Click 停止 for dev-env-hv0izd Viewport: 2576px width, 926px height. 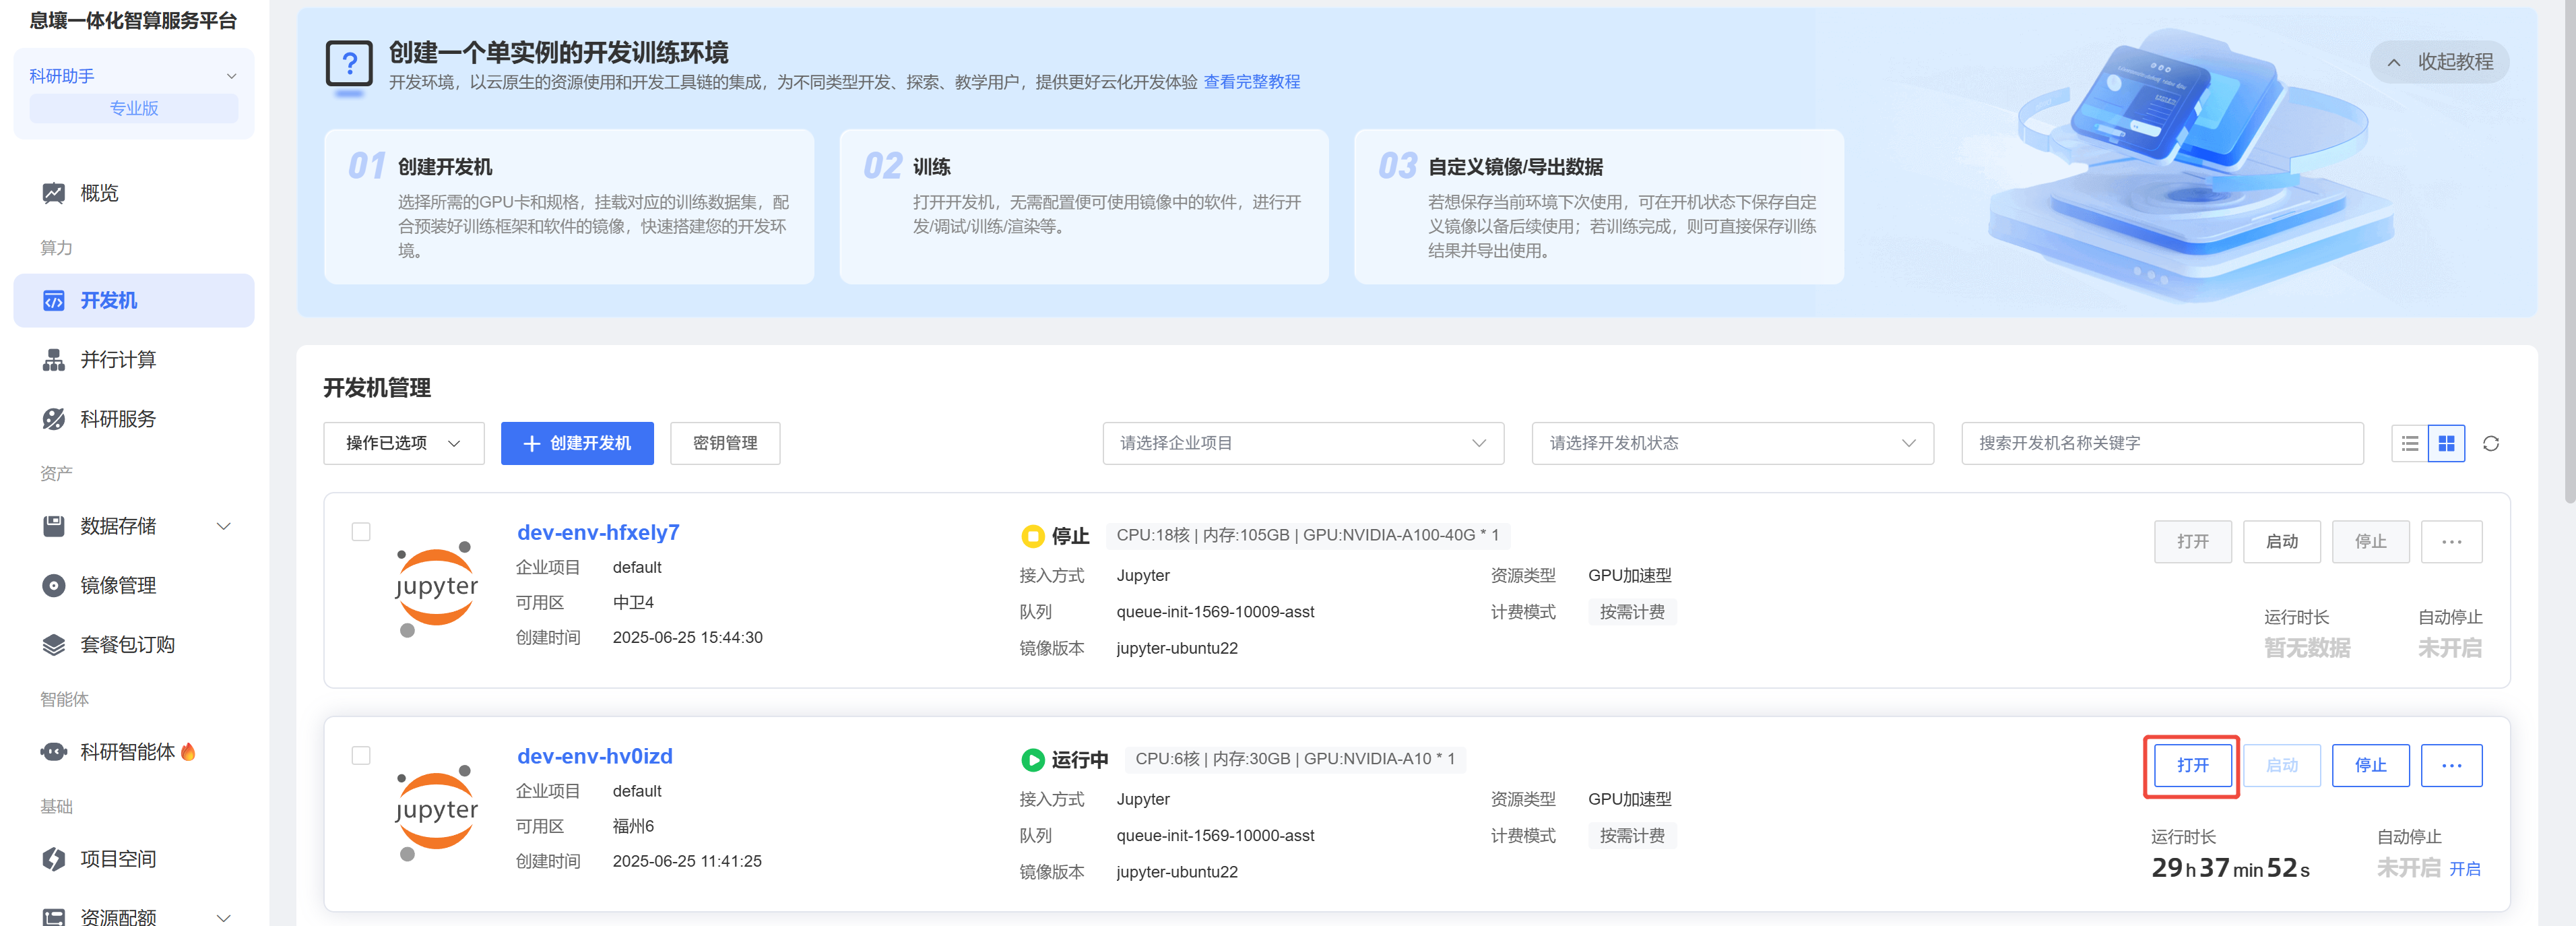(2370, 766)
